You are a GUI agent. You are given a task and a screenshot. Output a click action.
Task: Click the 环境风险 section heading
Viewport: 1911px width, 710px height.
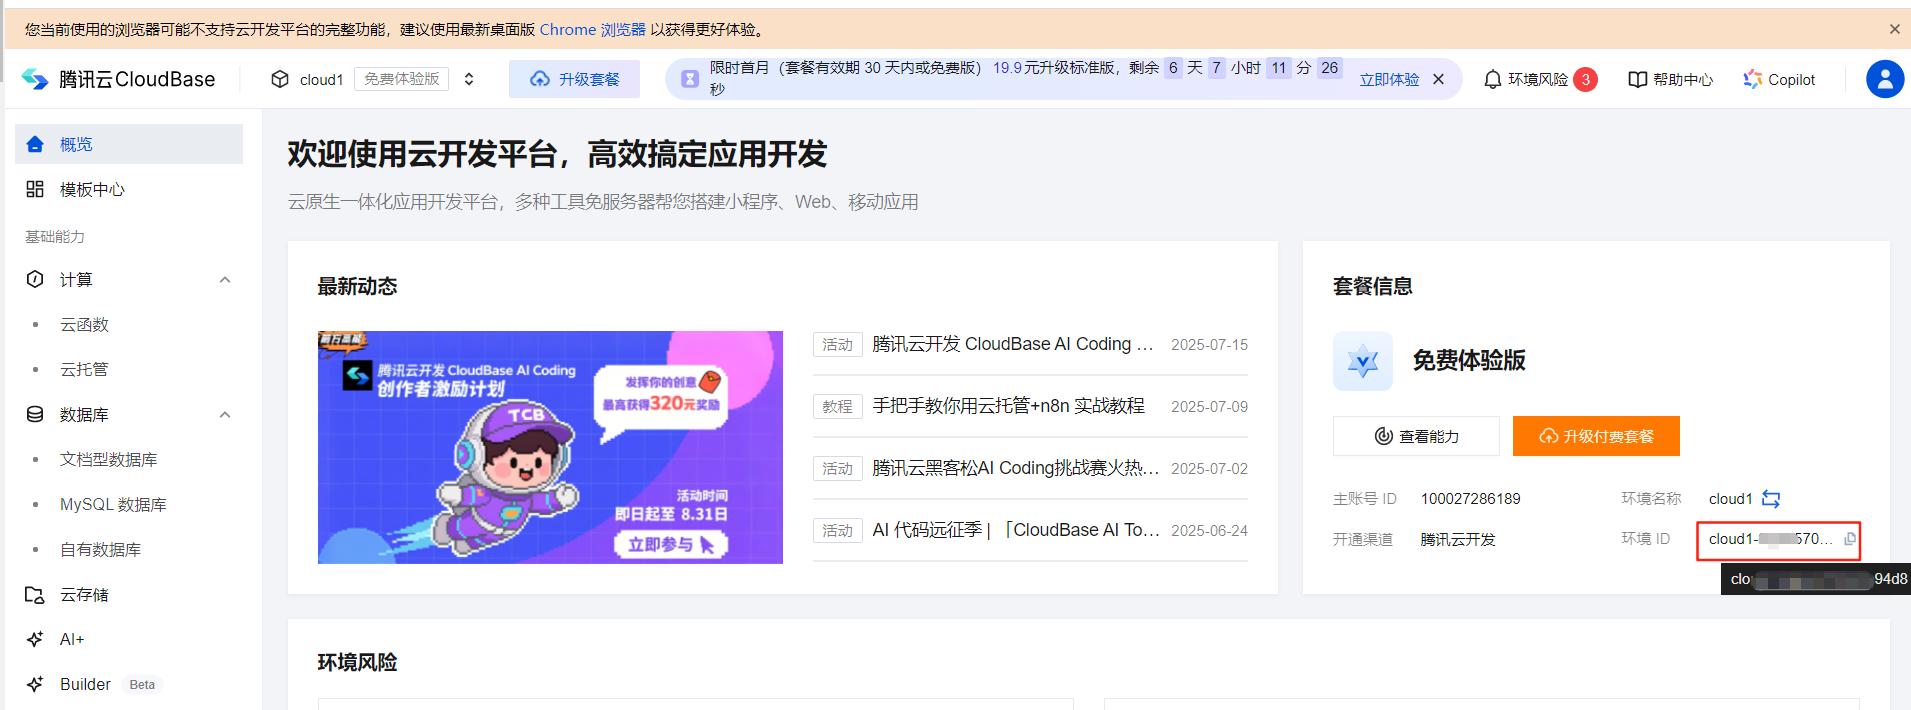tap(357, 662)
